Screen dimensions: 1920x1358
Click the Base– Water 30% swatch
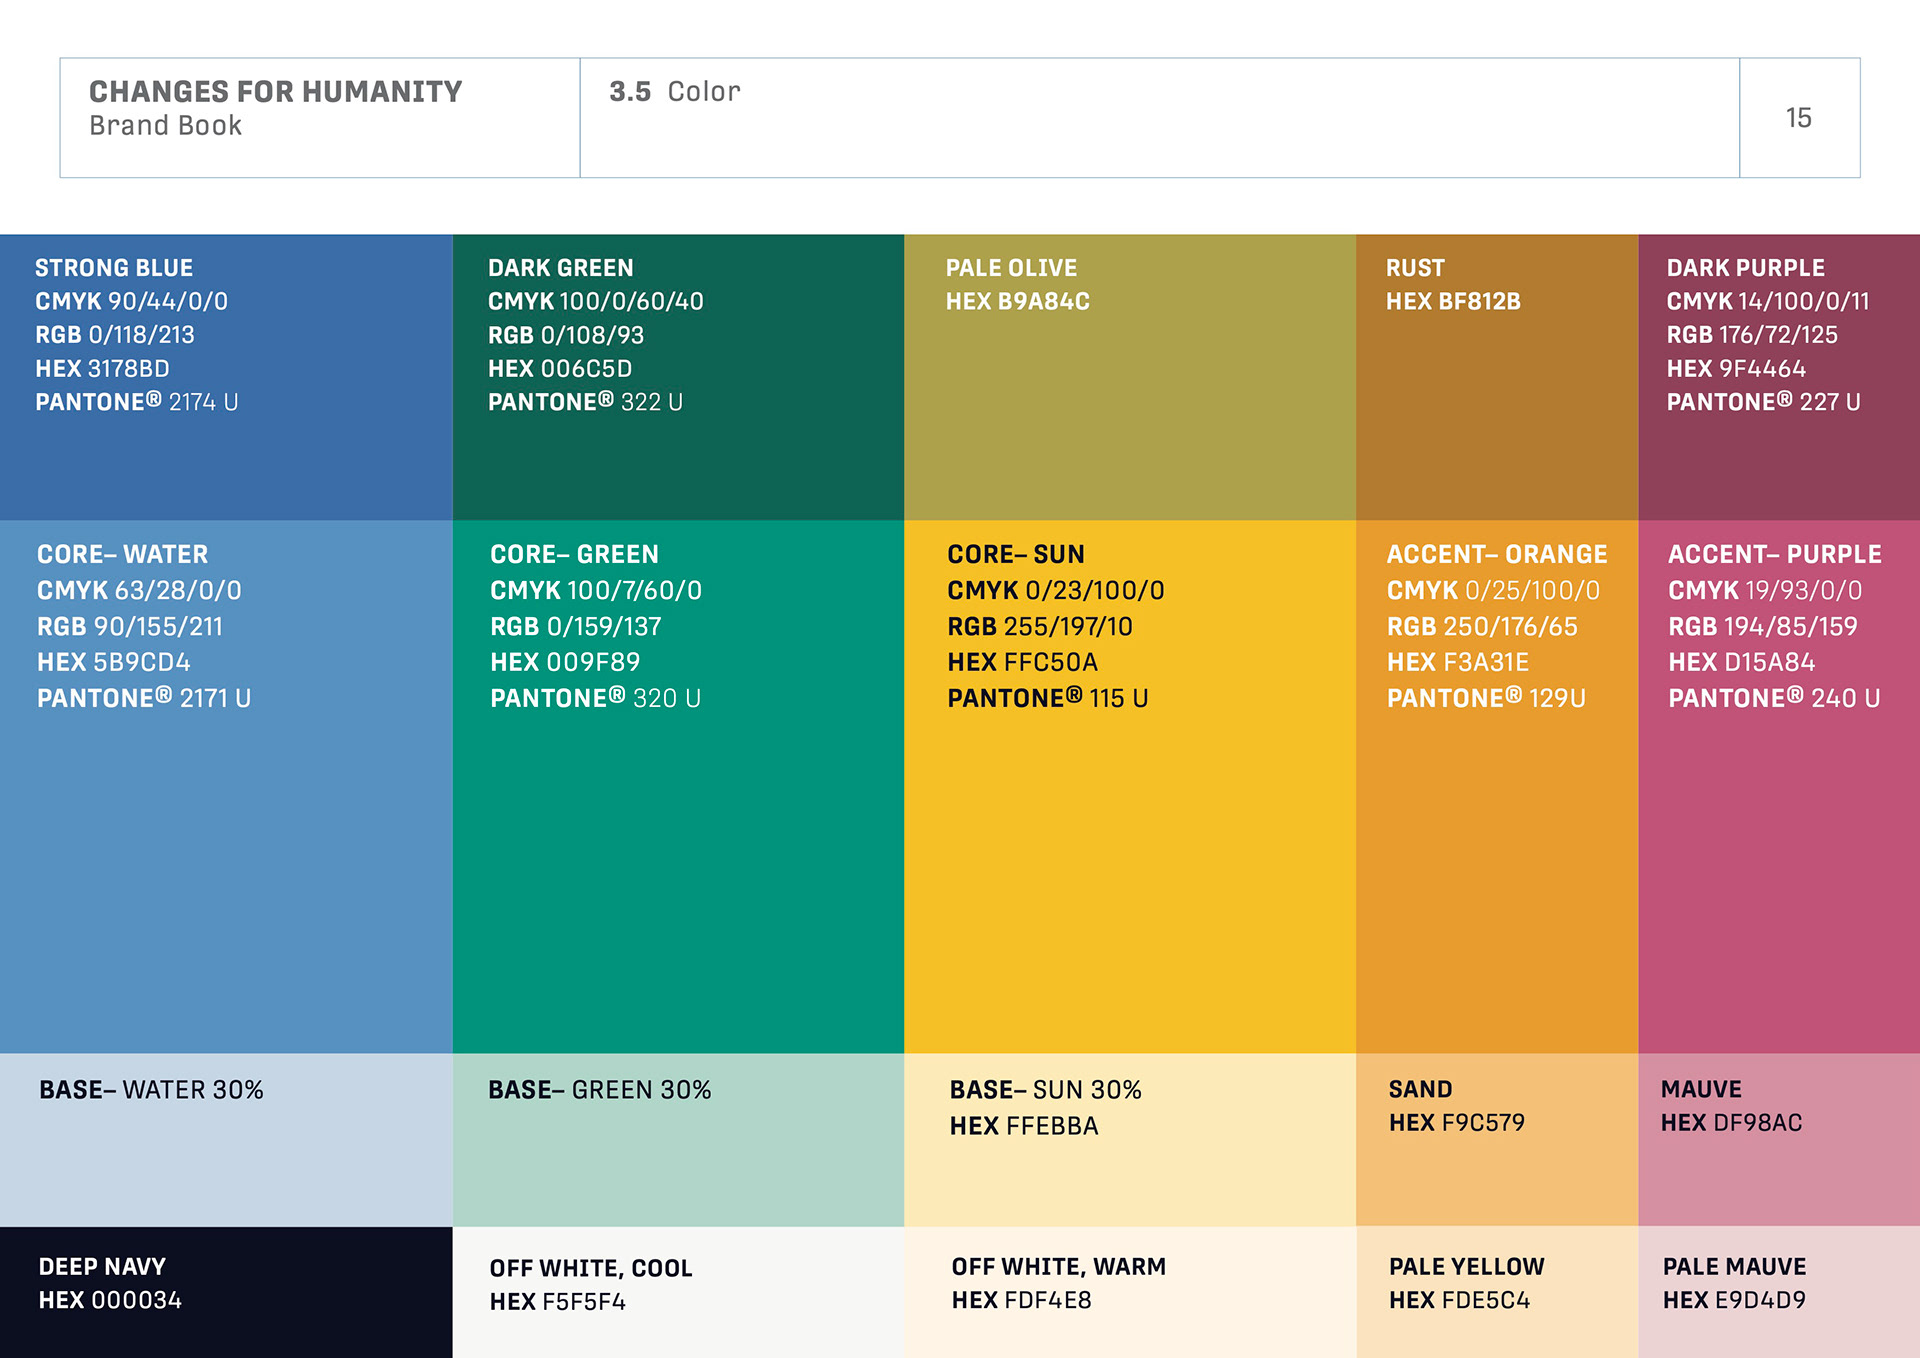coord(226,1140)
